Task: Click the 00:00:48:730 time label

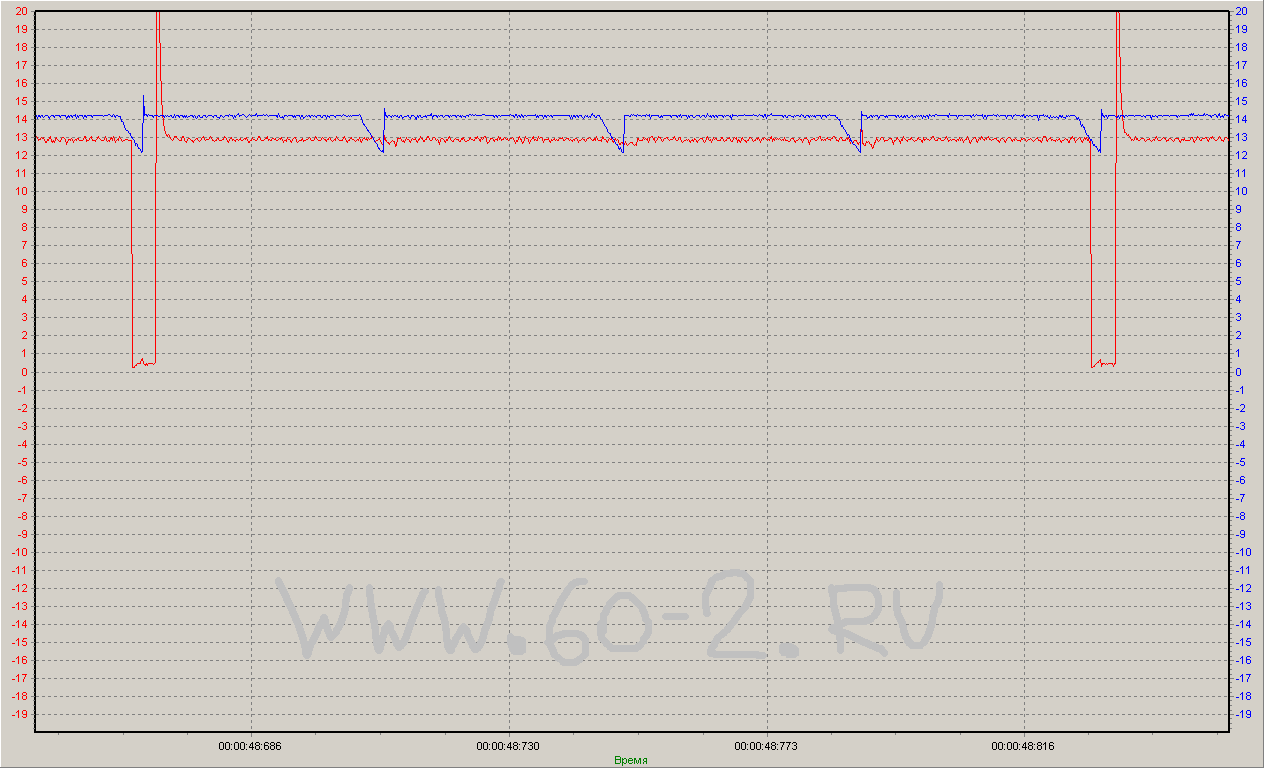Action: click(x=508, y=746)
